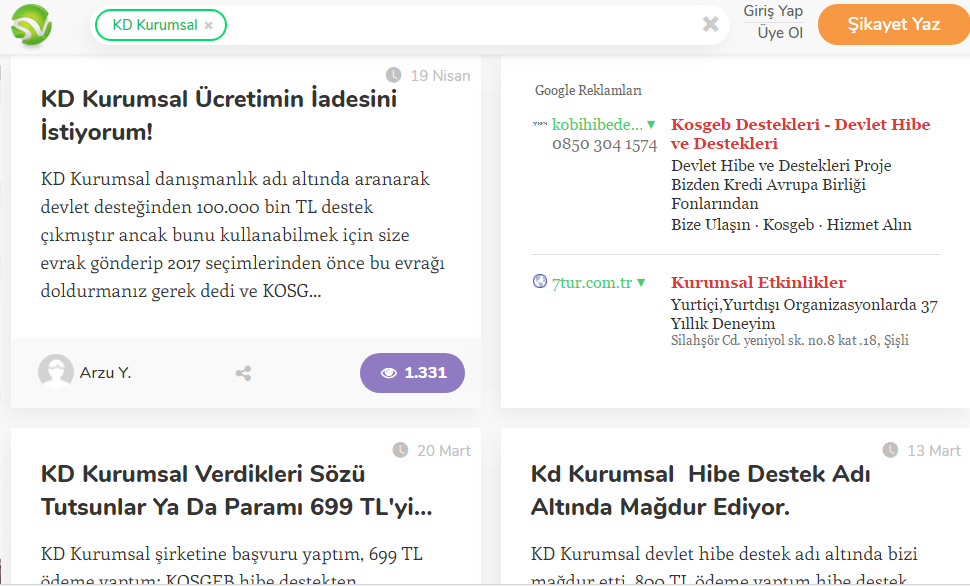The height and width of the screenshot is (586, 970).
Task: Open the Üye Ol signup link
Action: tap(780, 33)
